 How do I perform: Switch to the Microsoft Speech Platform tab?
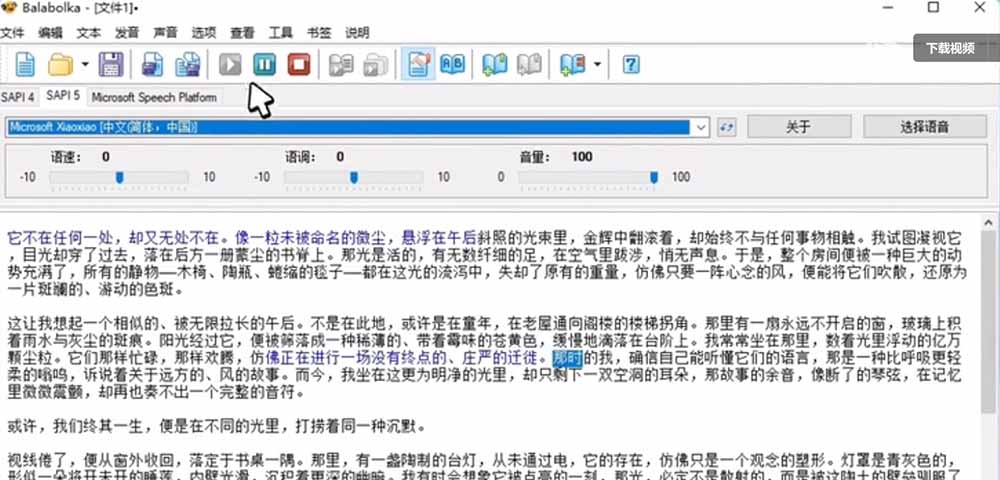(154, 98)
